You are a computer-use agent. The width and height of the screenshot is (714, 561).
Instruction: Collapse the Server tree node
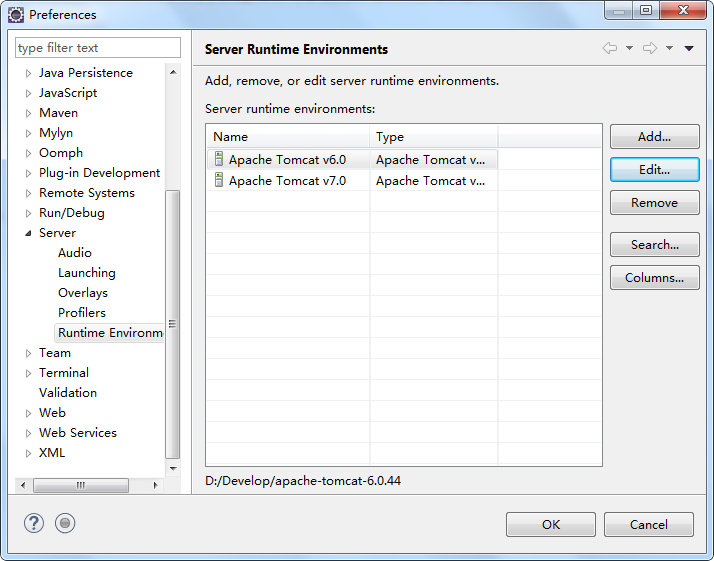(28, 233)
